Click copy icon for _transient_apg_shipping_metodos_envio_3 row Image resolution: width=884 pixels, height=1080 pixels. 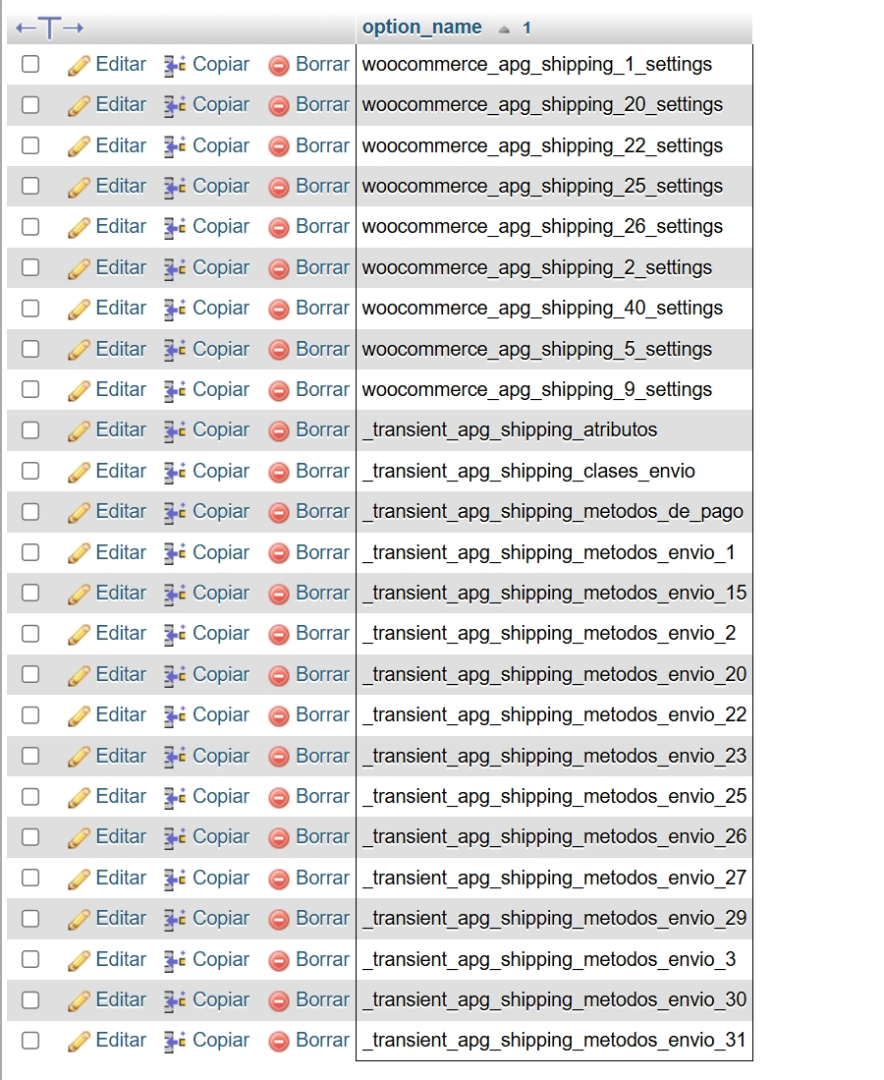click(176, 960)
